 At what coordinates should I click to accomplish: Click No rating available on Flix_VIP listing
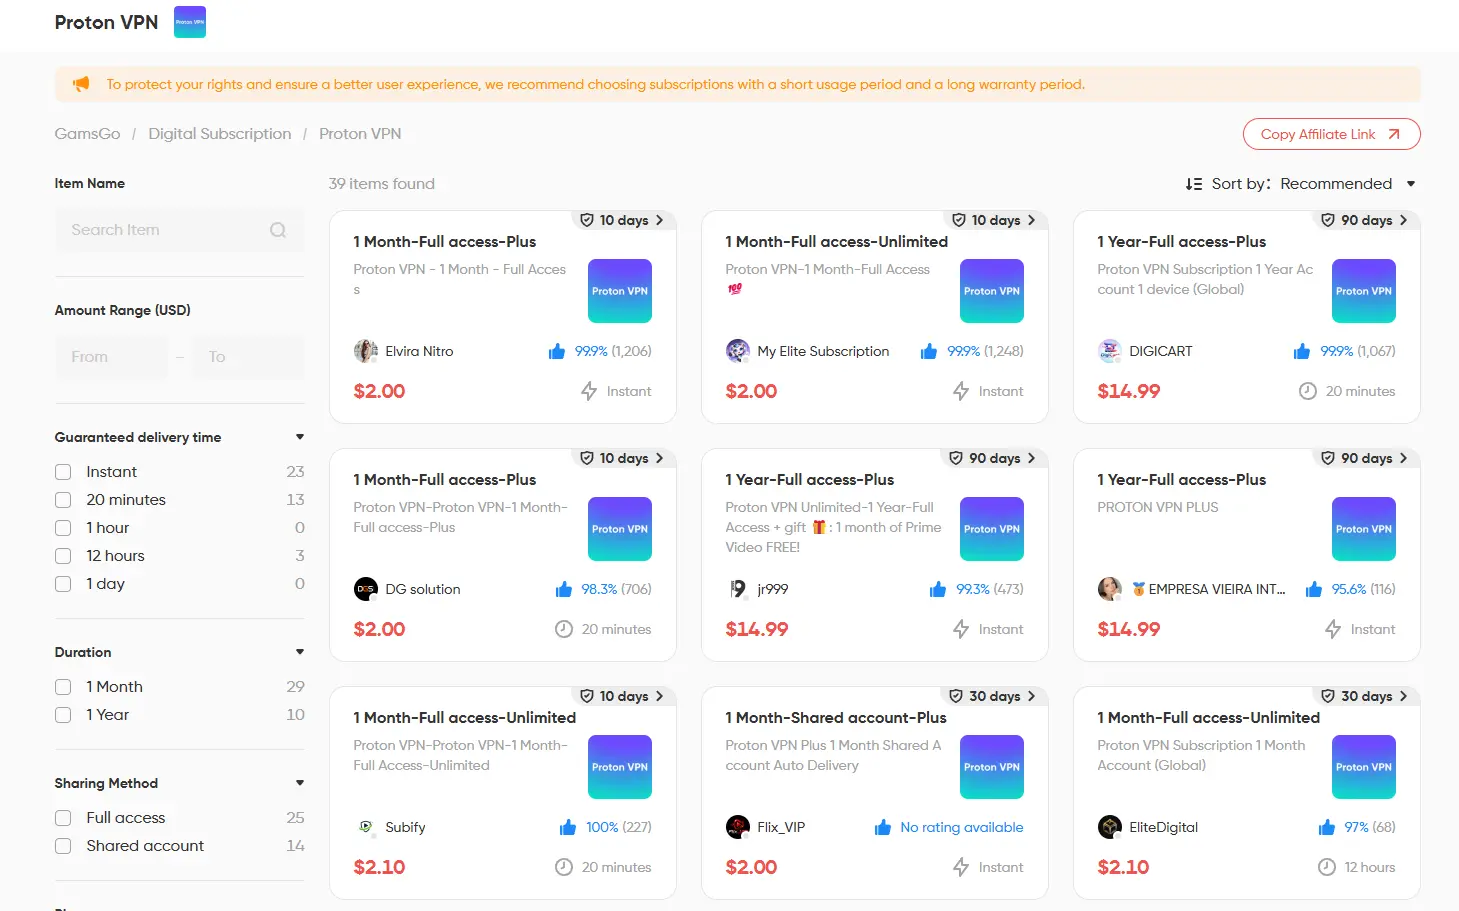[x=961, y=828]
